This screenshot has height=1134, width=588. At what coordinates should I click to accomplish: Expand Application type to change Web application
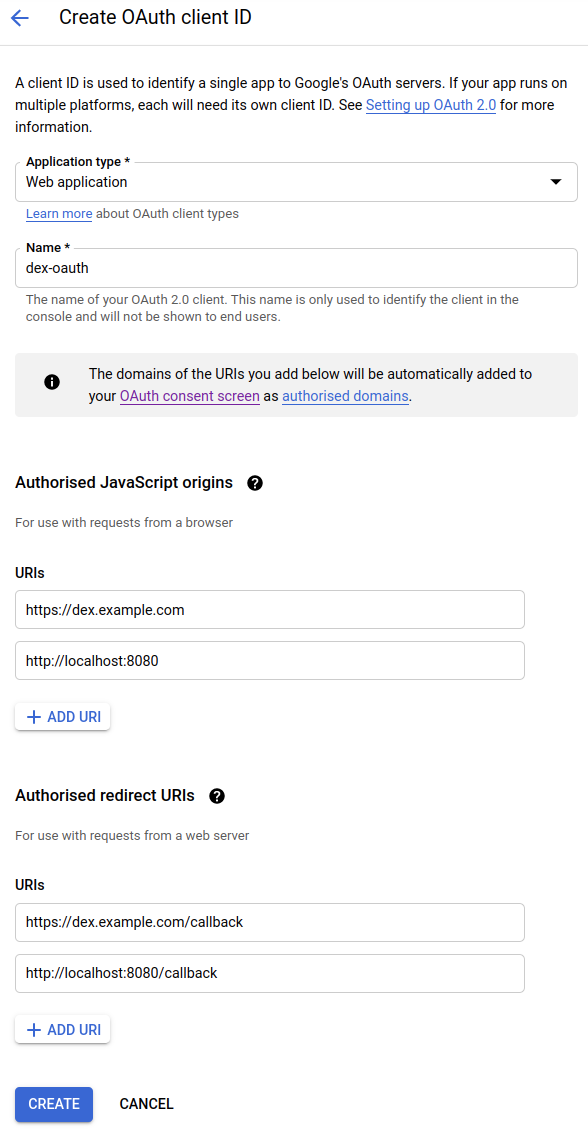pyautogui.click(x=294, y=182)
